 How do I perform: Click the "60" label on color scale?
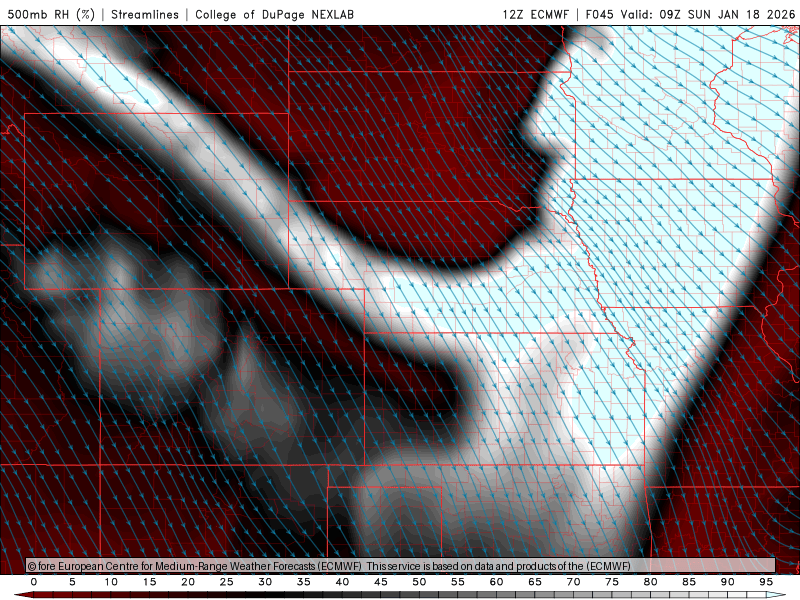pos(496,582)
